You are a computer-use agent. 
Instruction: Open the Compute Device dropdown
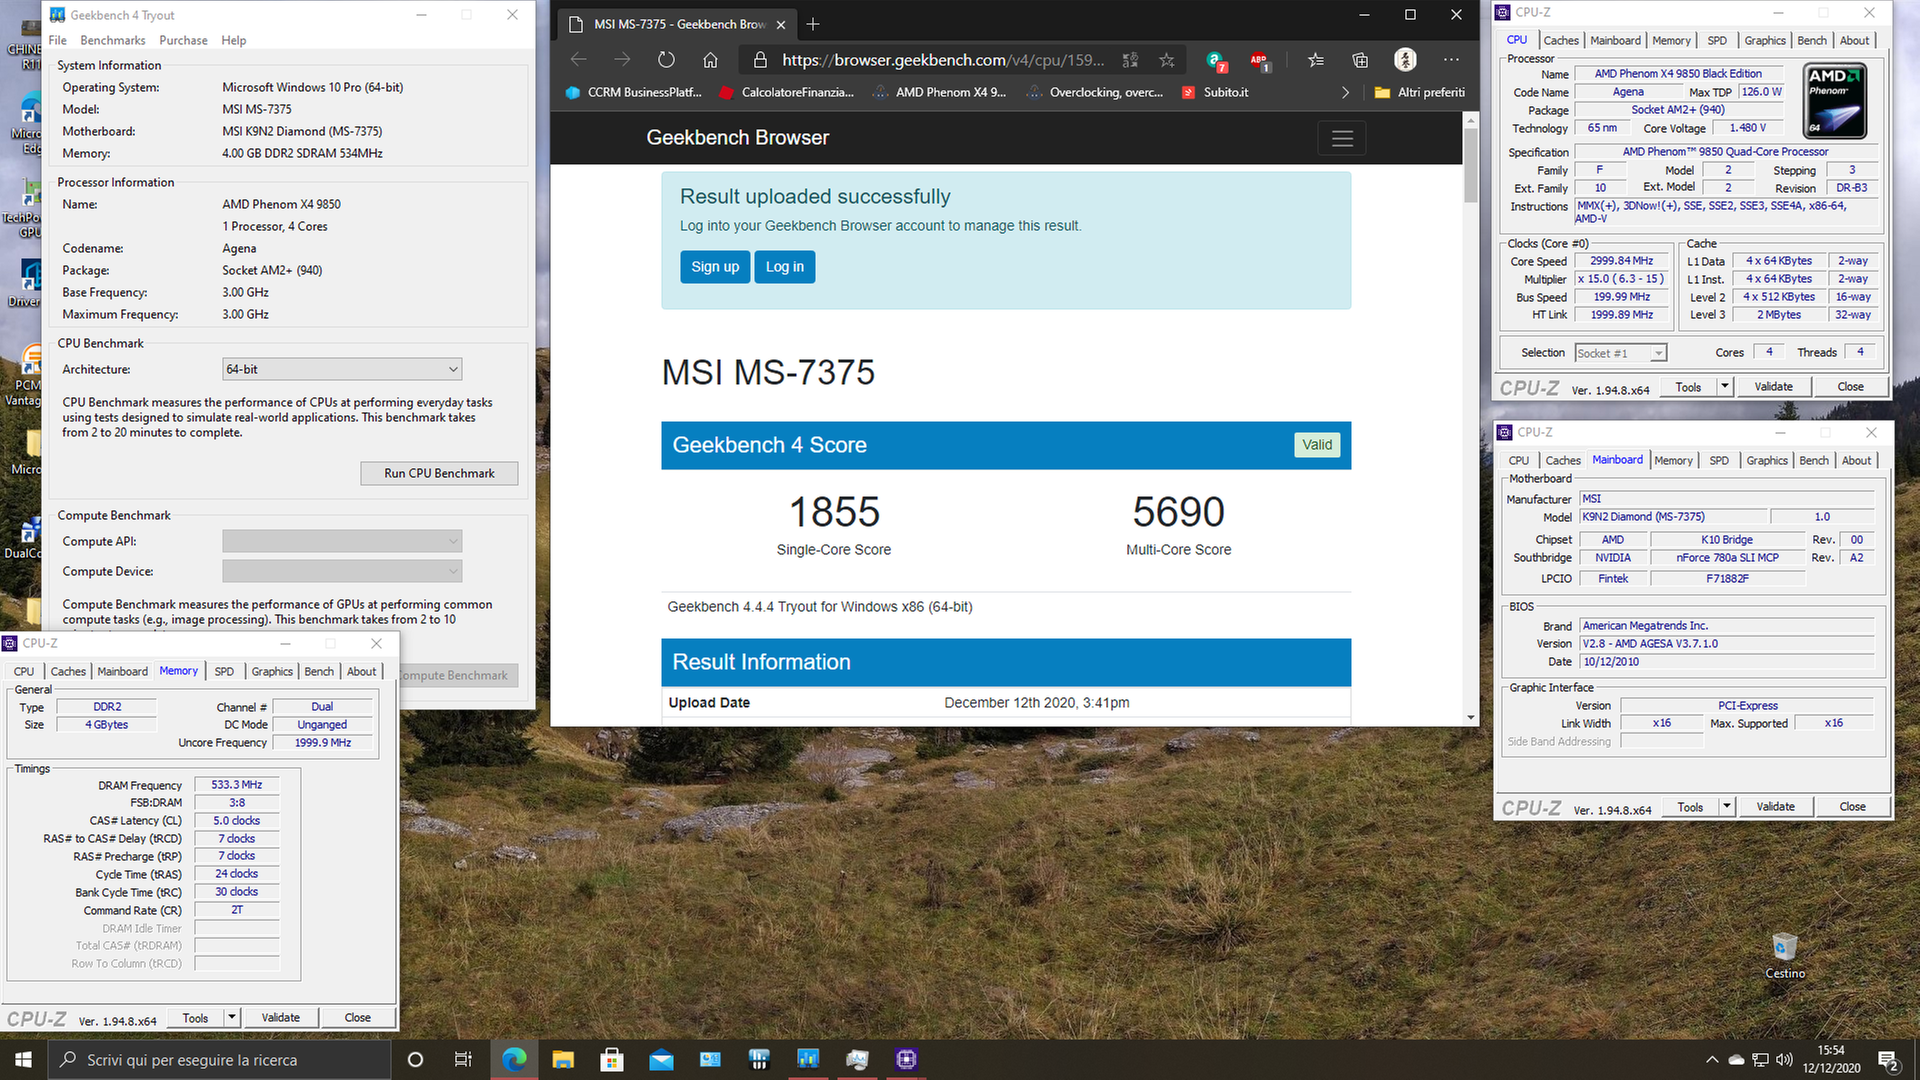pos(342,571)
